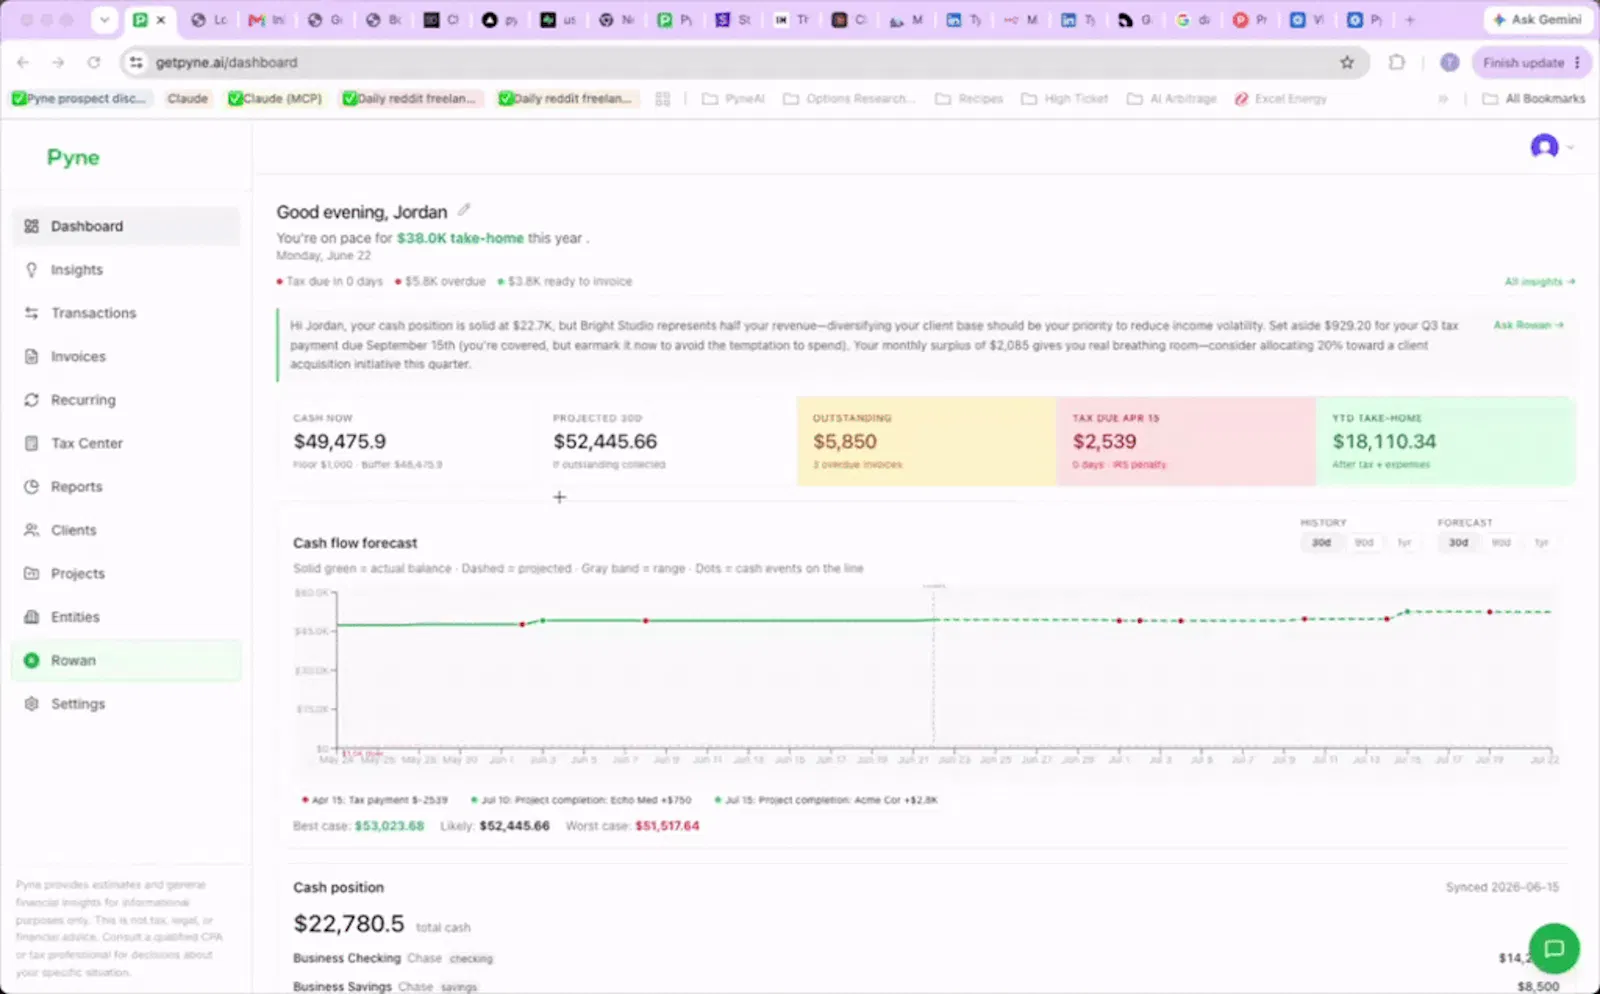
Task: Set History range to 30d
Action: click(1322, 543)
